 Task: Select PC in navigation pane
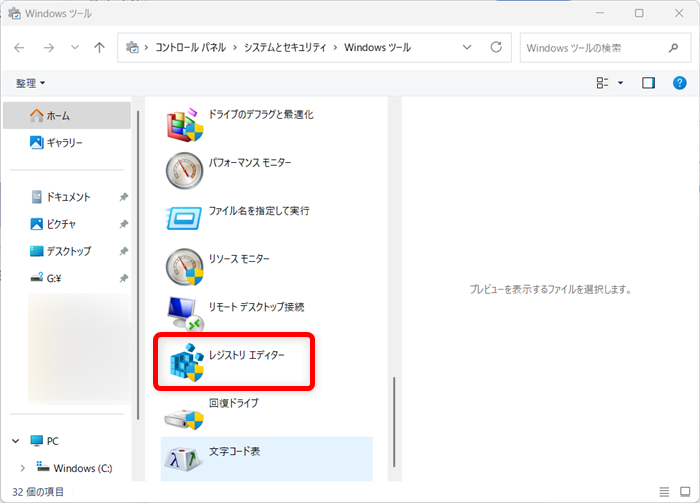pos(44,441)
